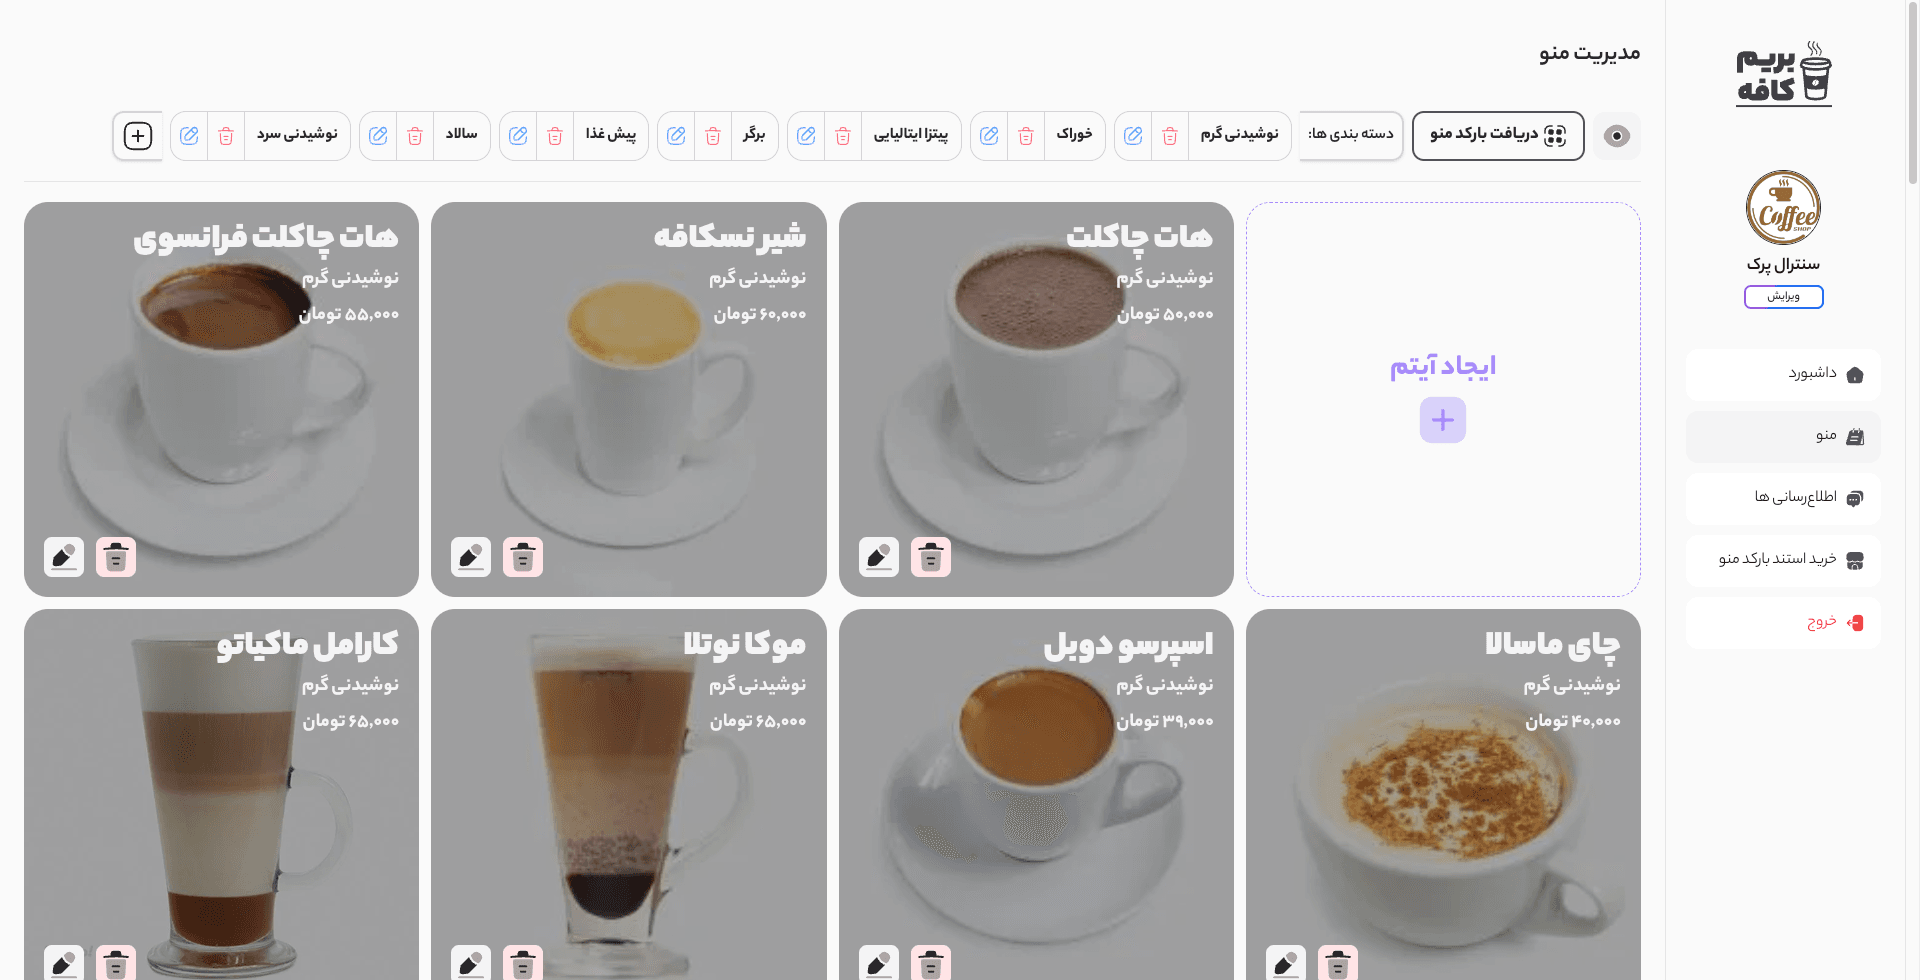Screen dimensions: 1920x980
Task: Click the دریافت بارکد منو button
Action: (1497, 135)
